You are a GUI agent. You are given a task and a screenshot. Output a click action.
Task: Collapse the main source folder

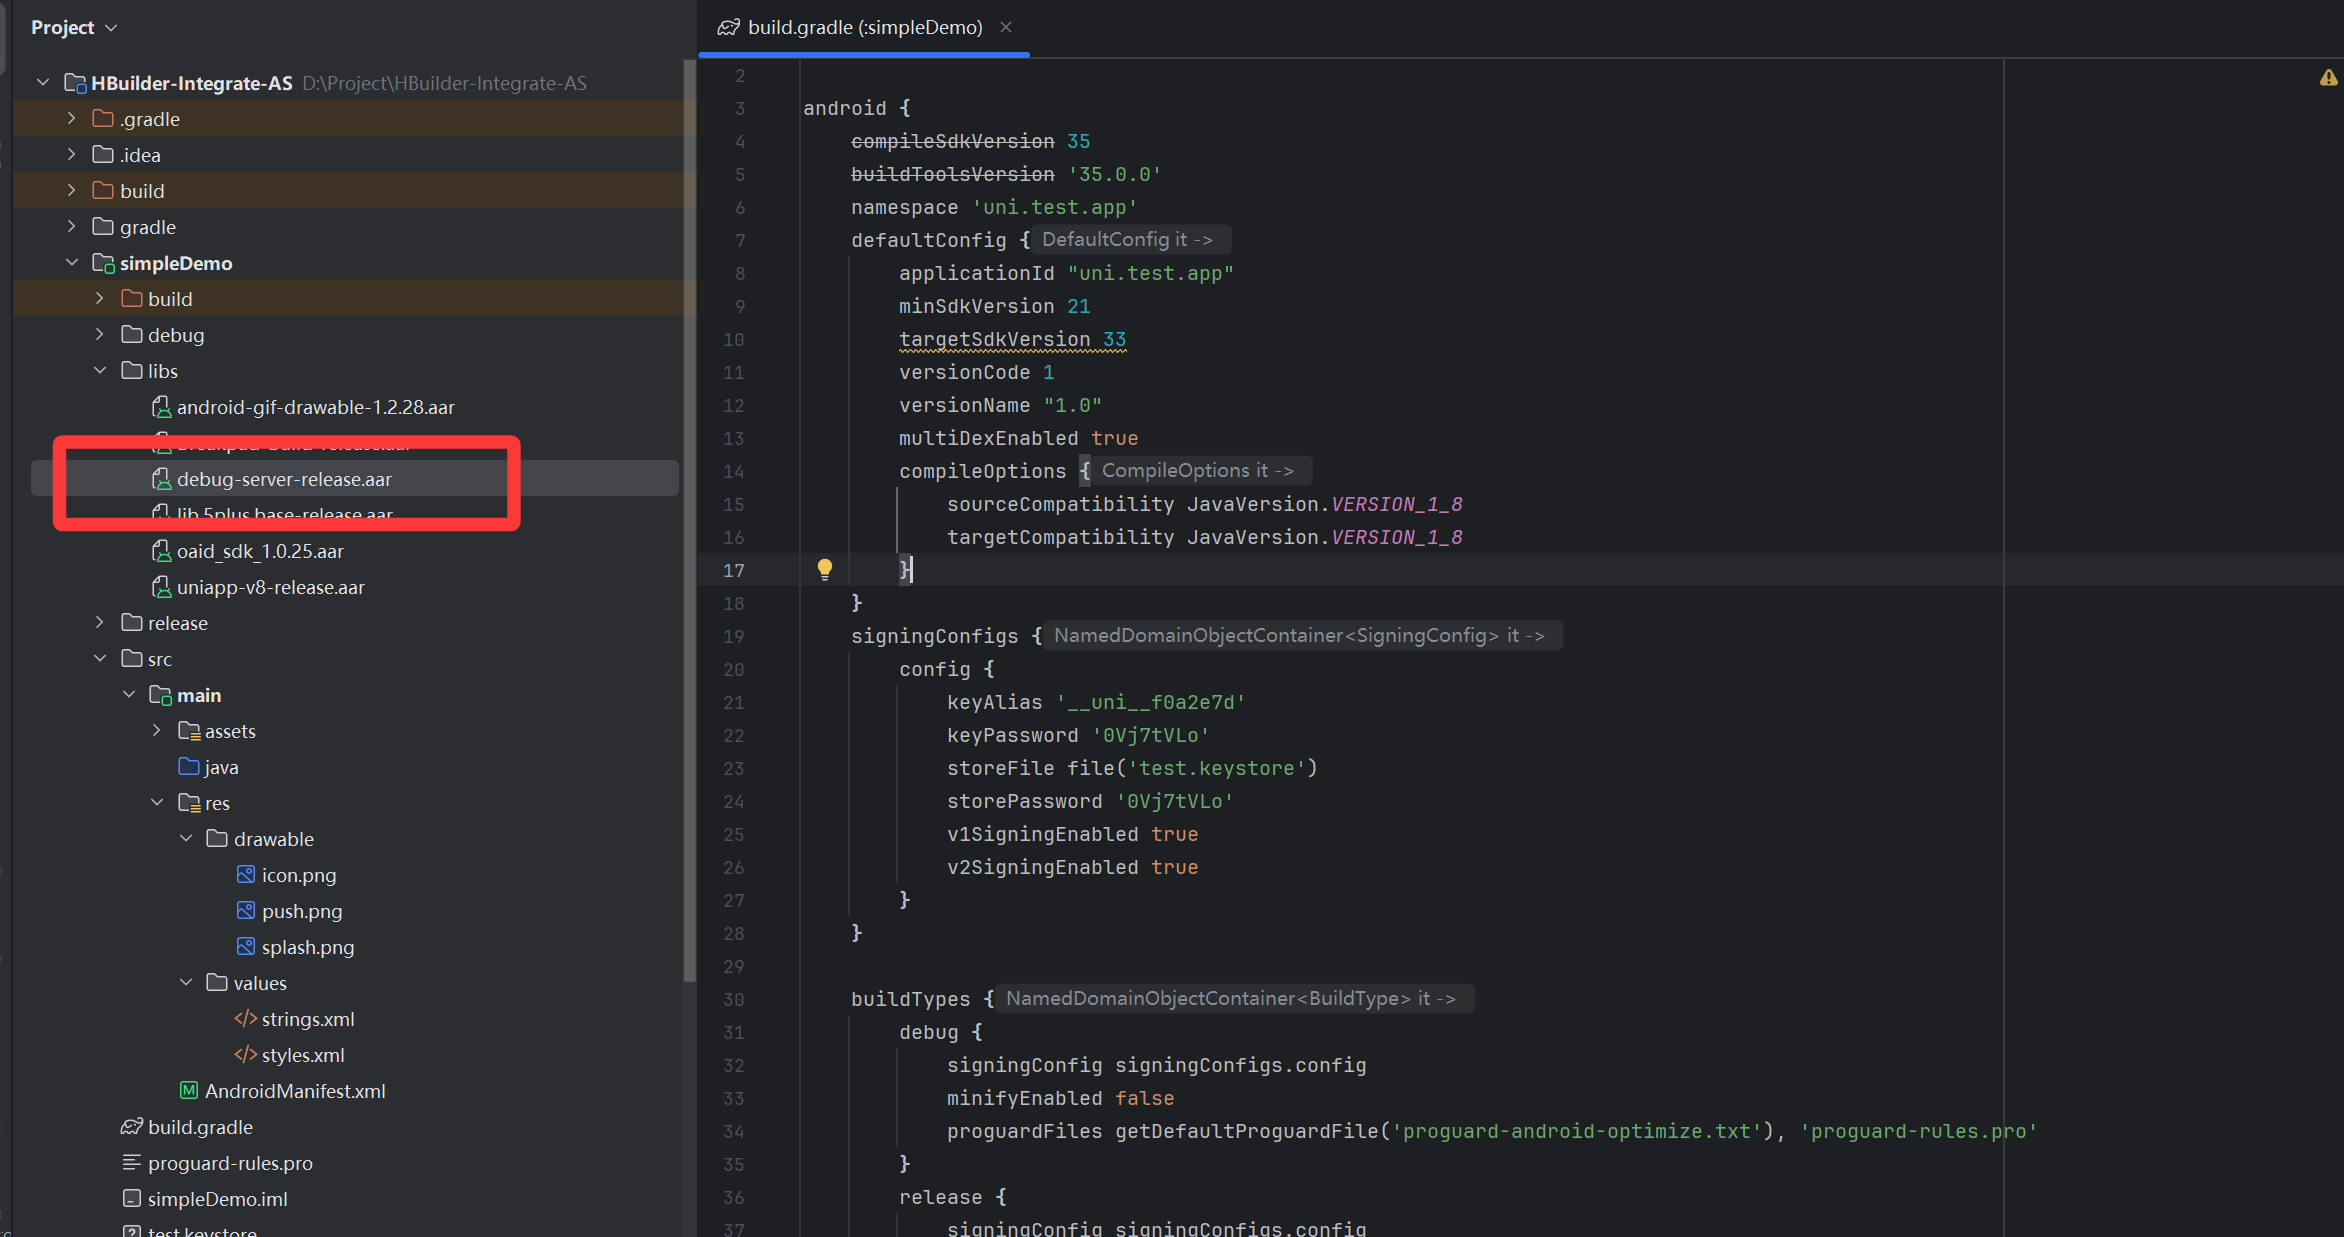[128, 694]
